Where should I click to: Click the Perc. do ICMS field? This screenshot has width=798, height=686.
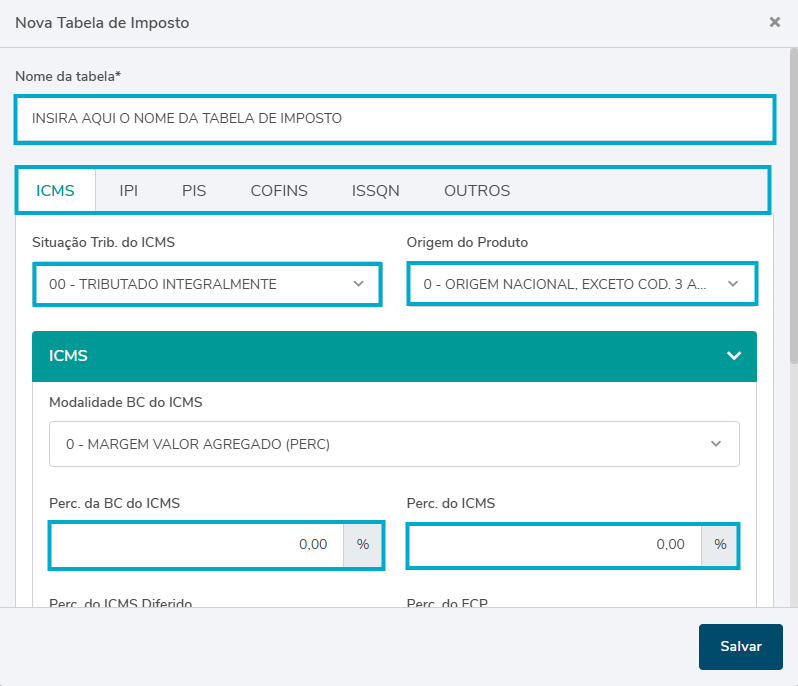coord(554,545)
